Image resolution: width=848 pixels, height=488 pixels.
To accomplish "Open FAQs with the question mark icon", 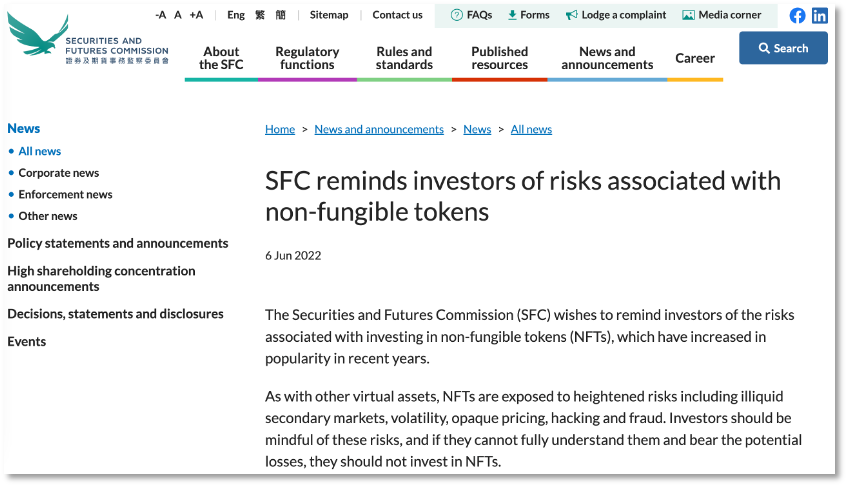I will (x=456, y=15).
